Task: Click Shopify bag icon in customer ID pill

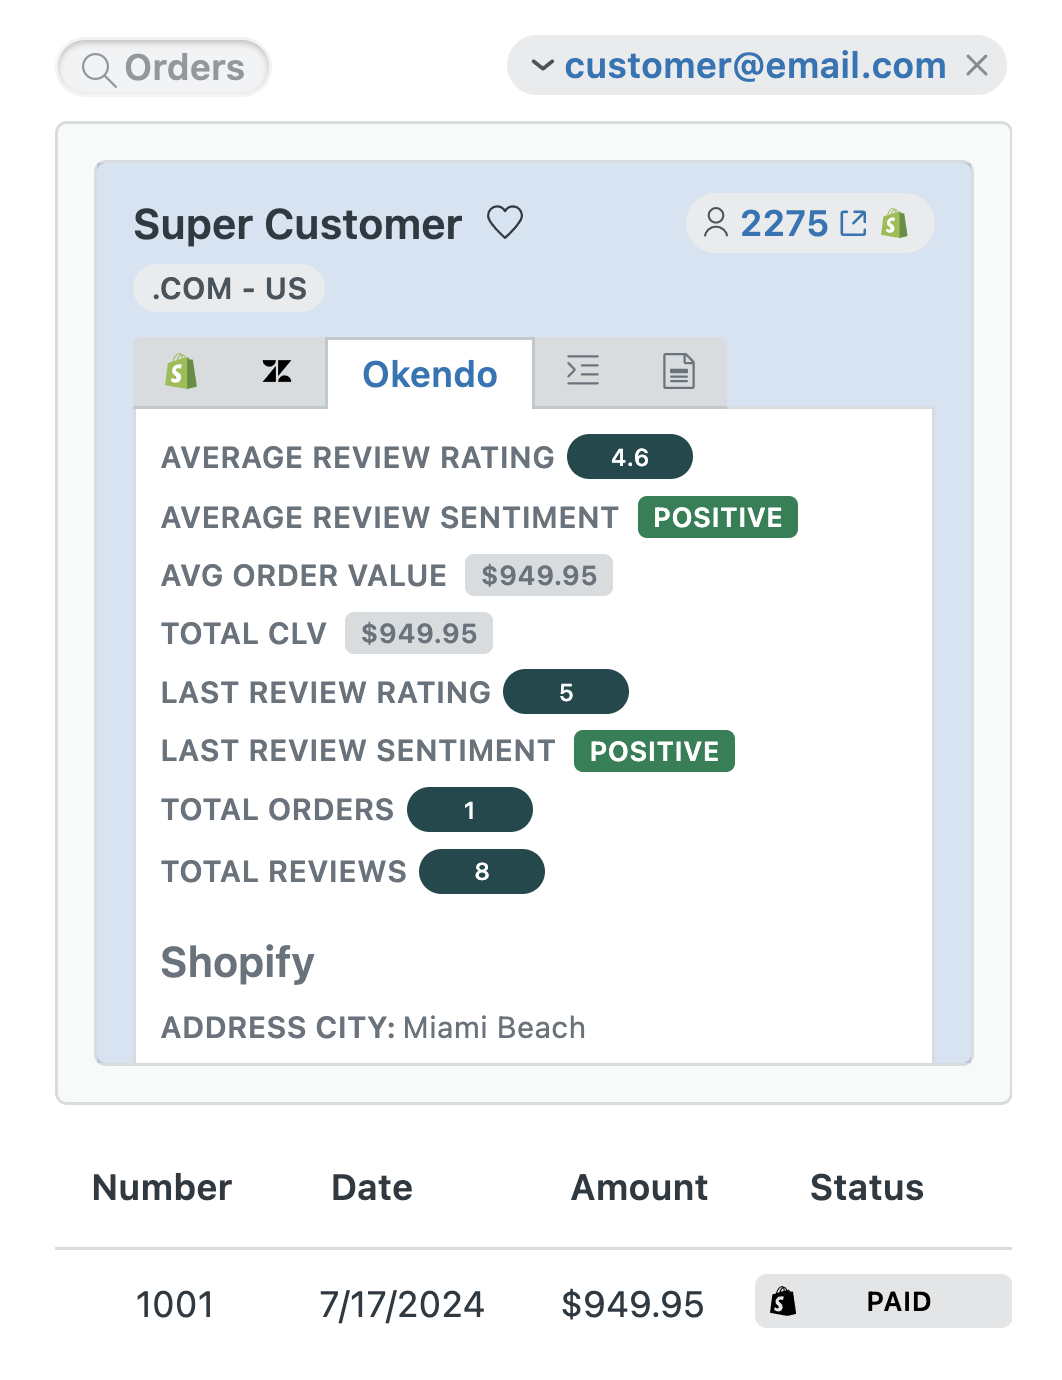Action: point(894,223)
